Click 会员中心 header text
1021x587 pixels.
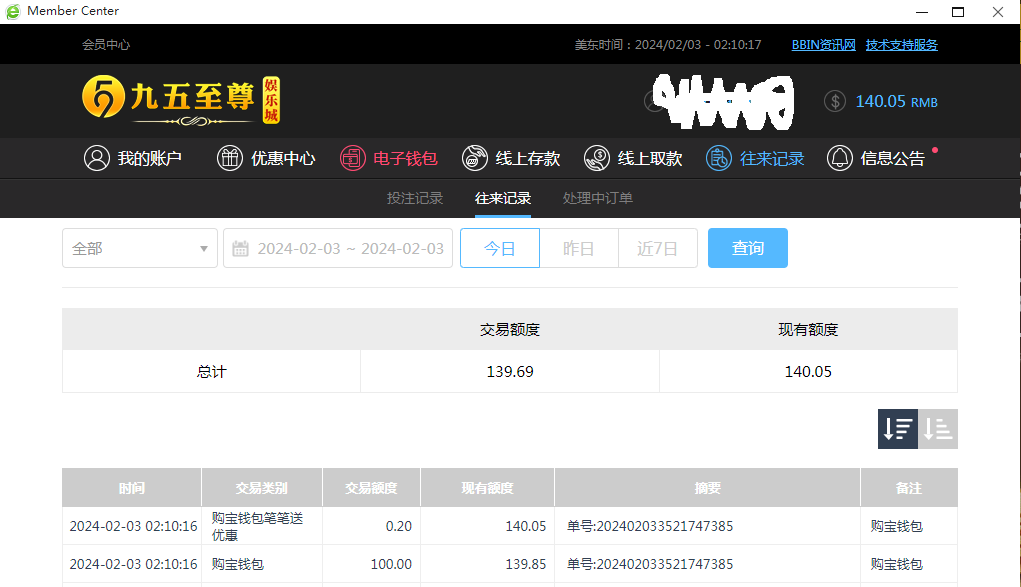tap(105, 45)
